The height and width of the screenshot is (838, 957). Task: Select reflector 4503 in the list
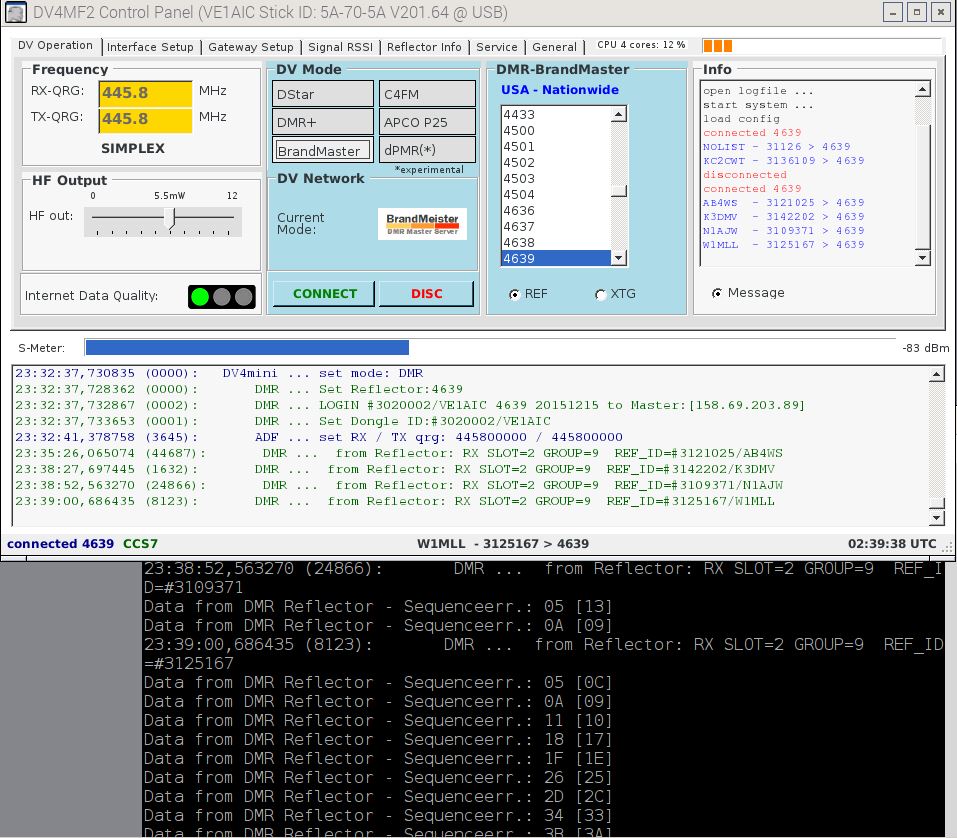click(x=555, y=178)
